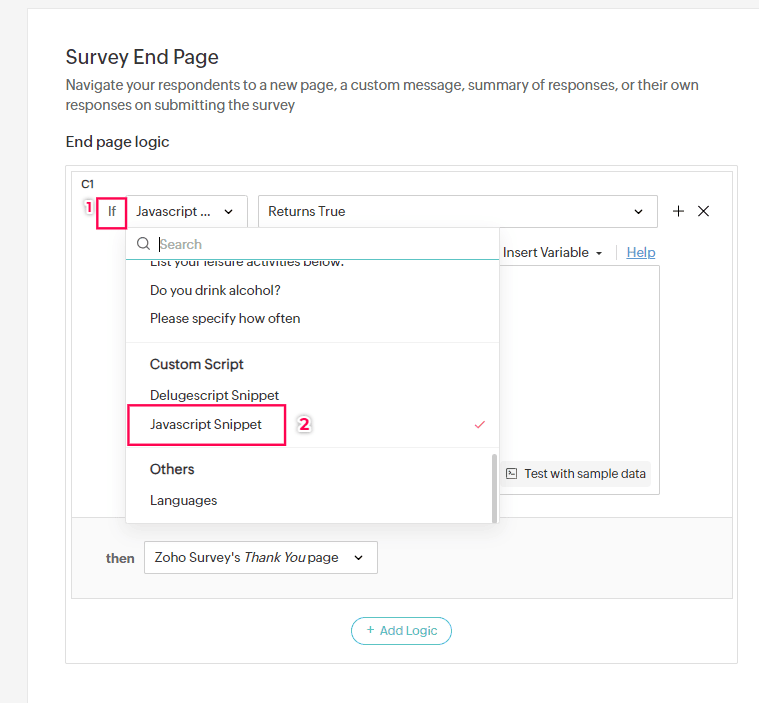Click the plus icon to add condition
This screenshot has height=703, width=759.
[x=678, y=211]
